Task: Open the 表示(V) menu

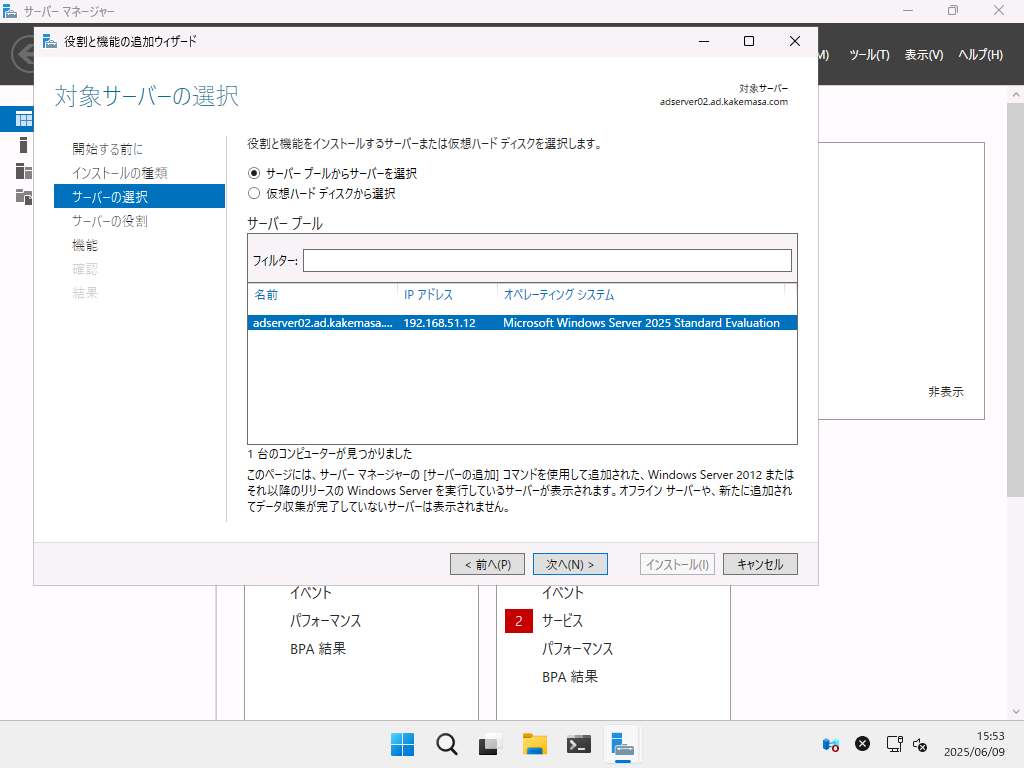Action: pyautogui.click(x=923, y=55)
